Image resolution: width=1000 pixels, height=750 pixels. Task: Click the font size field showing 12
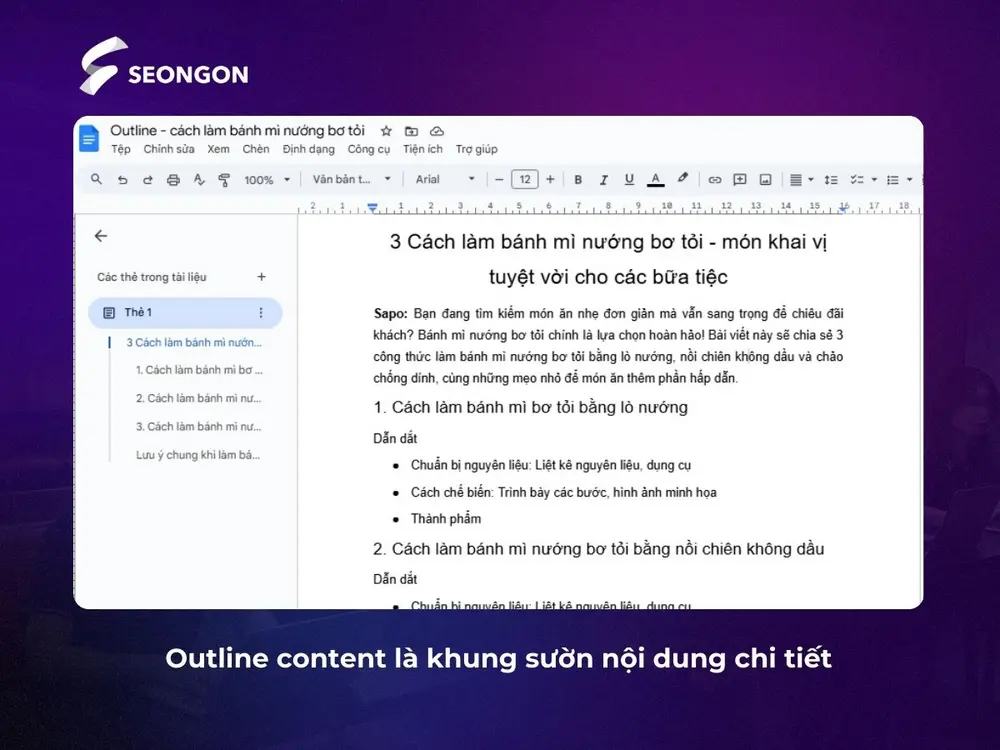click(525, 179)
